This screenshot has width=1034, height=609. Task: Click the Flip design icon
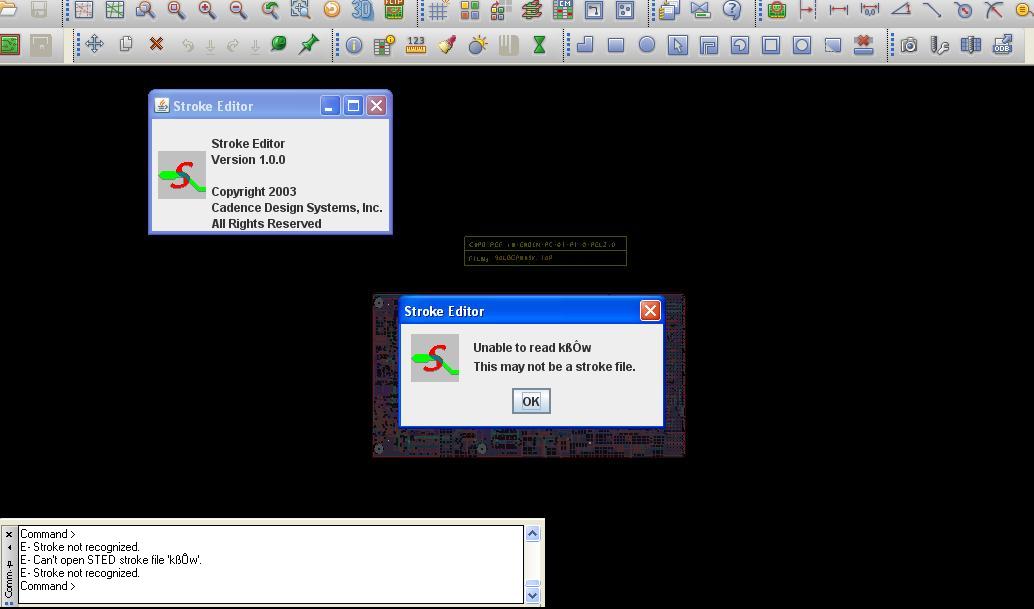(x=394, y=11)
